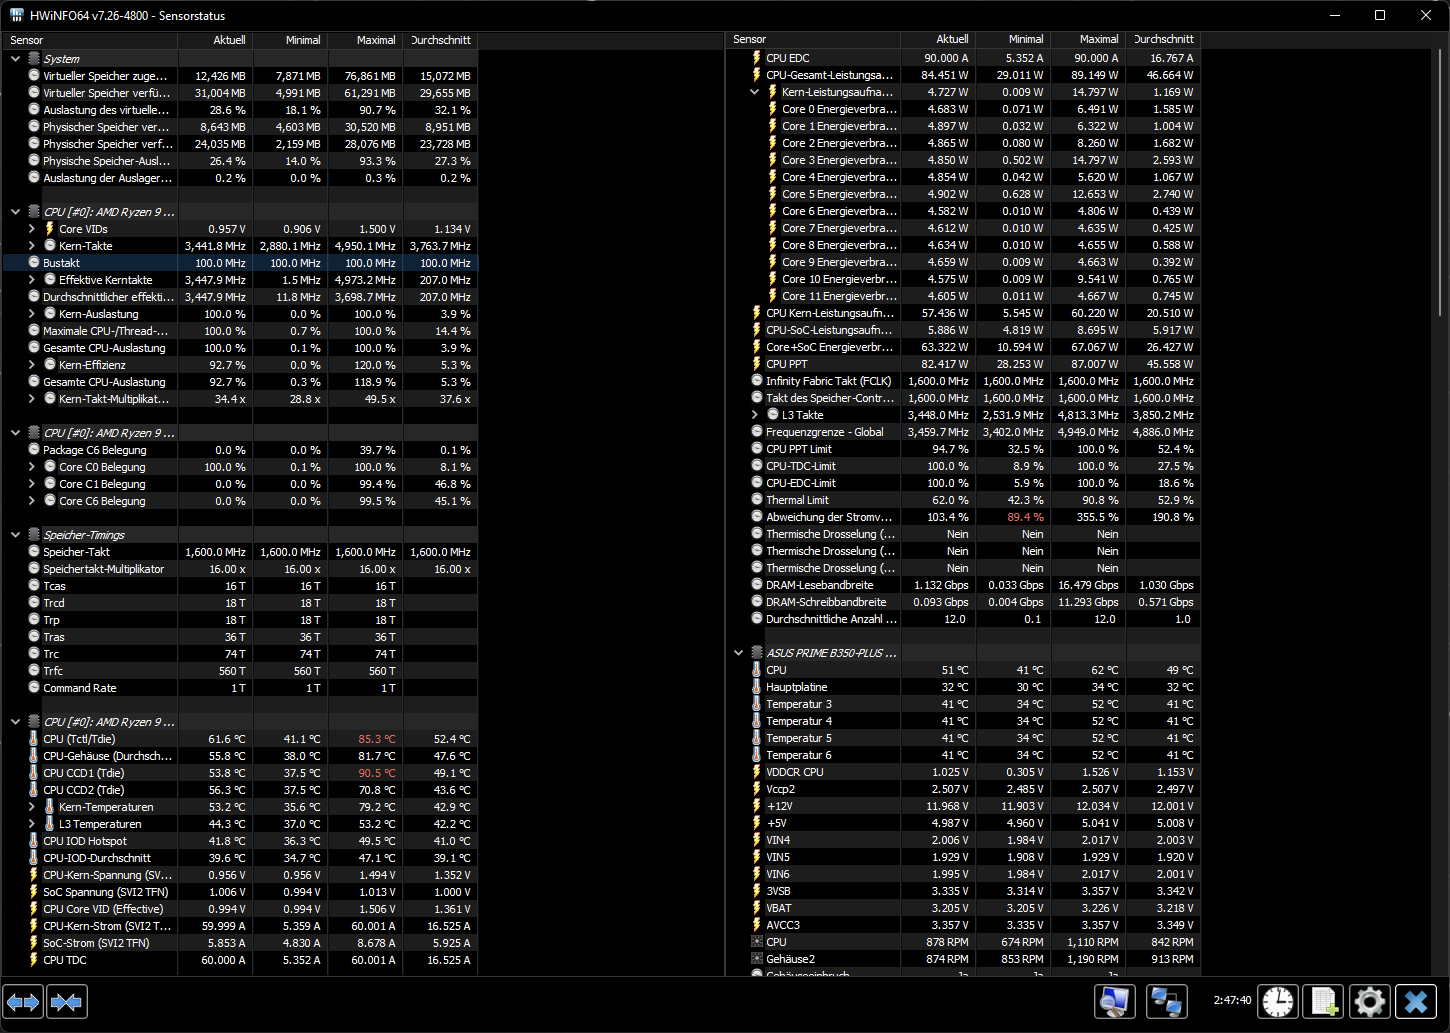Viewport: 1450px width, 1033px height.
Task: Click the lightning icon beside +12V
Action: click(757, 806)
